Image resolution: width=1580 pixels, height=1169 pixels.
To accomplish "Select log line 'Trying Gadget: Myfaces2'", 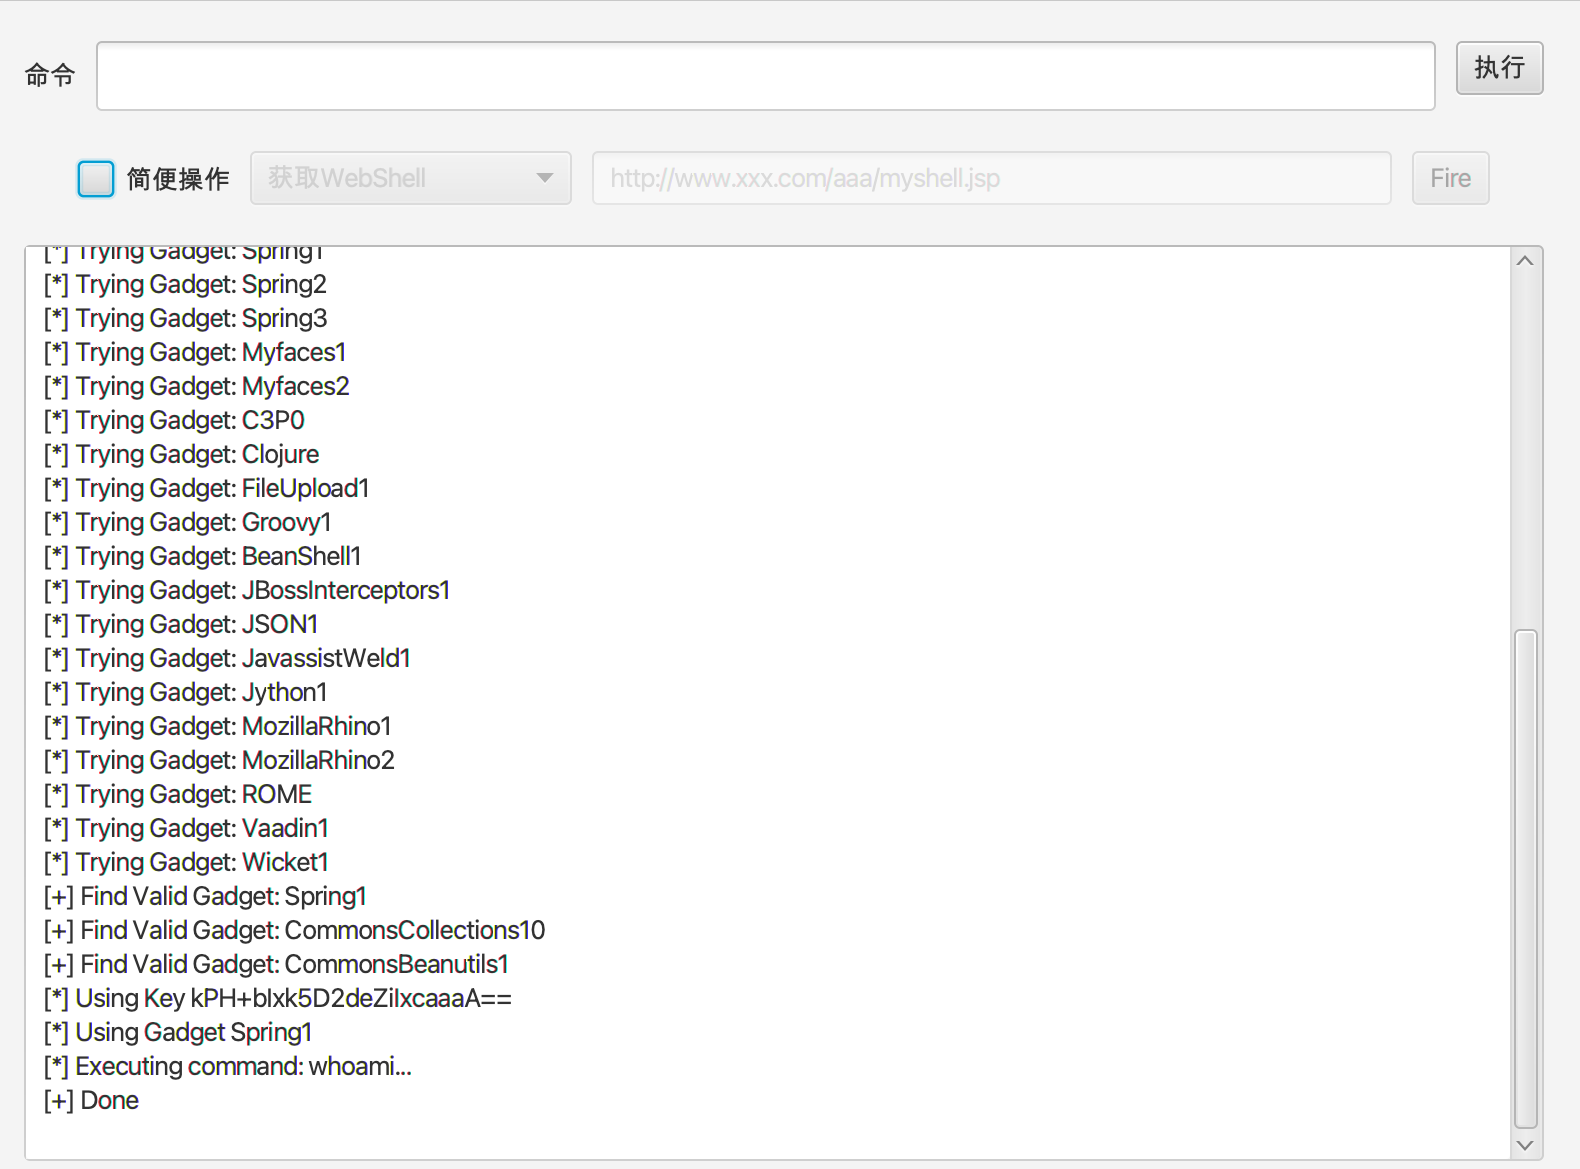I will (196, 386).
